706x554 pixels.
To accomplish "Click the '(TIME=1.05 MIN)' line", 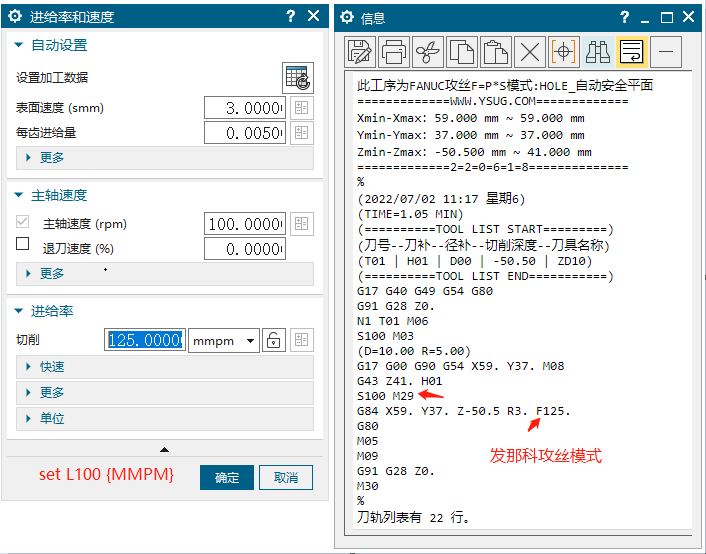I will (x=410, y=214).
